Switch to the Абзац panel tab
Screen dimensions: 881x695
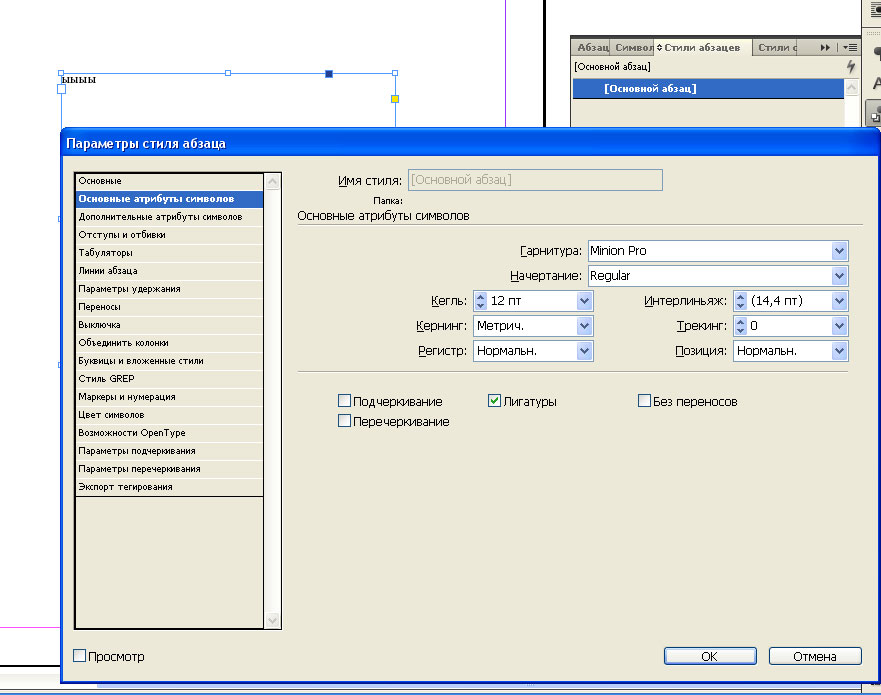592,48
